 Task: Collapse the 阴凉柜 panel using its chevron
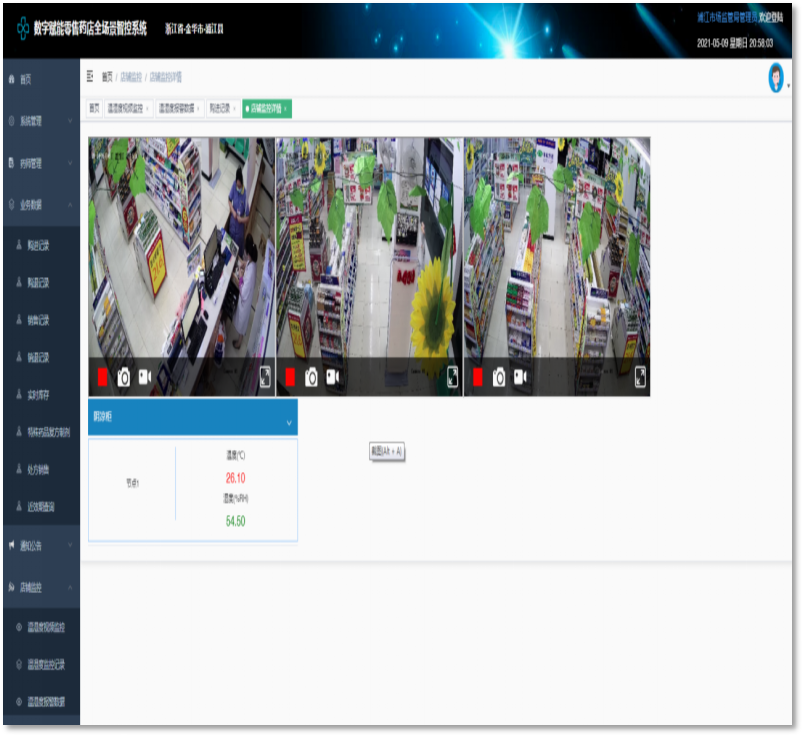click(289, 423)
